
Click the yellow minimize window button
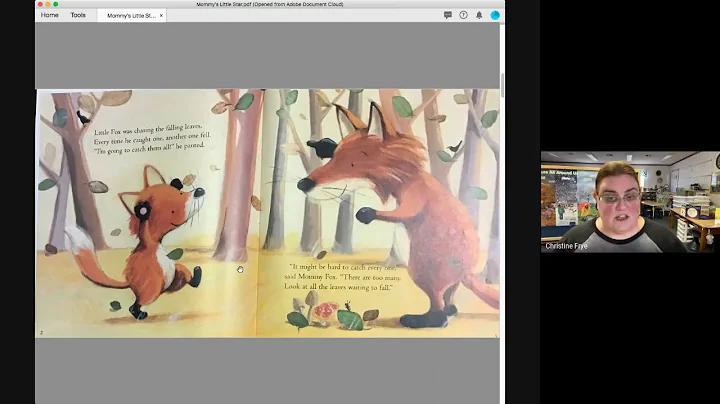pos(48,4)
